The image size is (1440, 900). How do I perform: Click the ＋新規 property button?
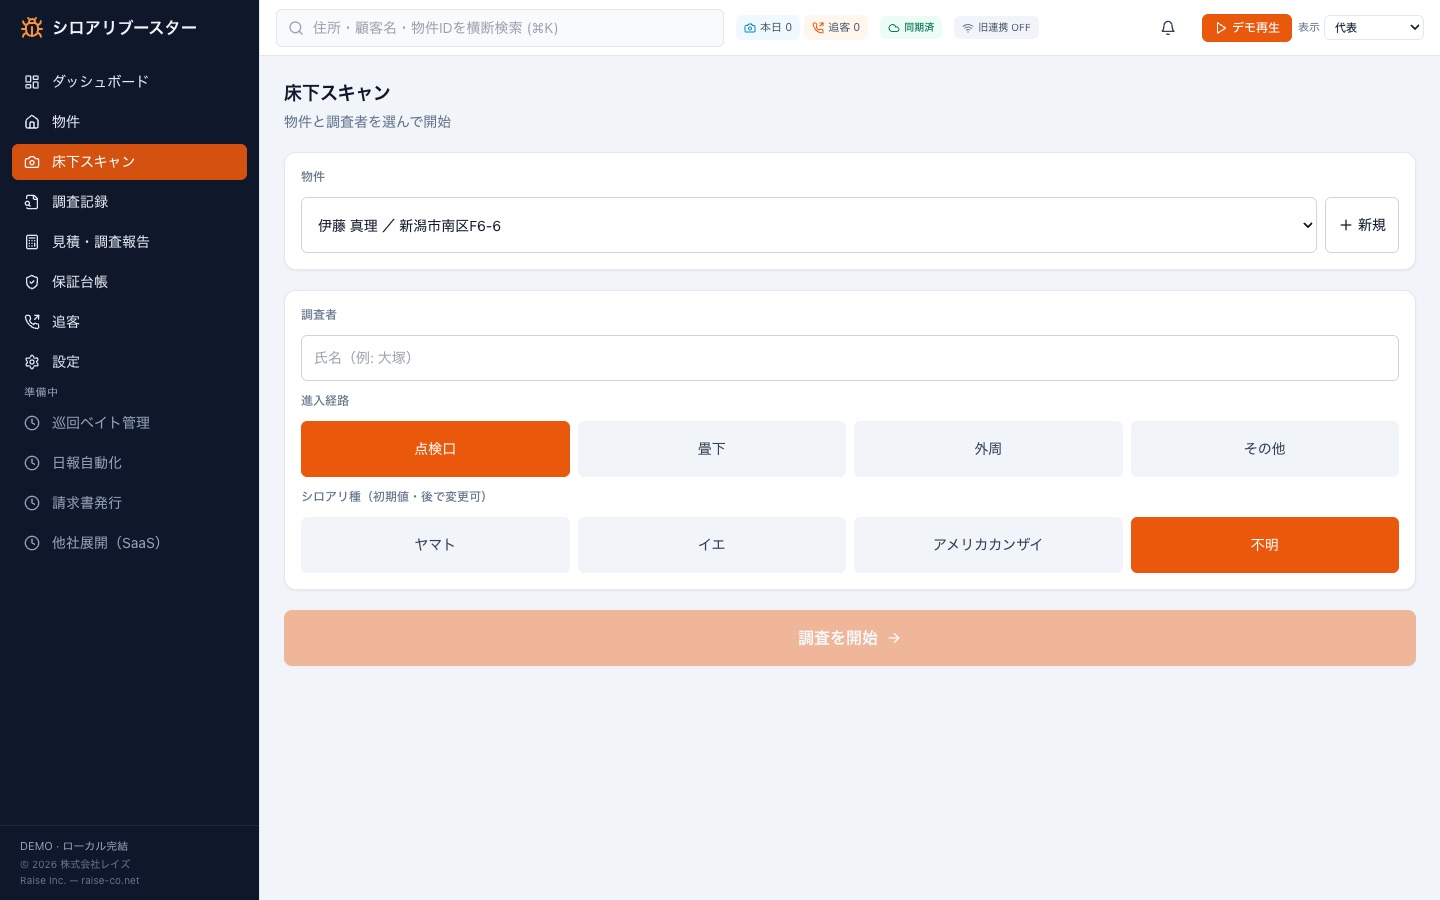(x=1362, y=225)
